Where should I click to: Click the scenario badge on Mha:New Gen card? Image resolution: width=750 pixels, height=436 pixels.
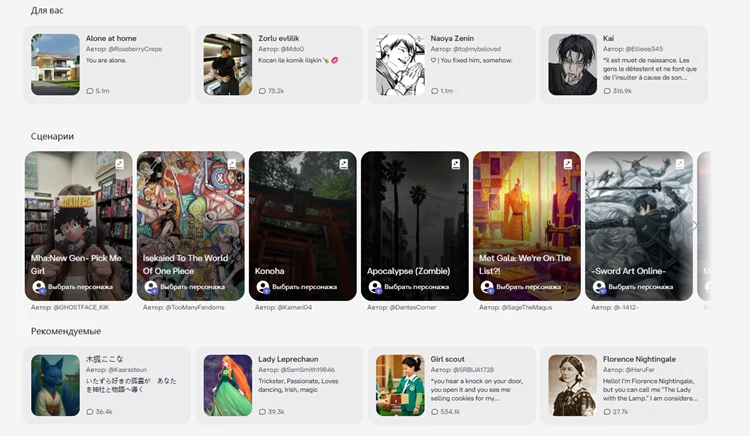click(119, 164)
